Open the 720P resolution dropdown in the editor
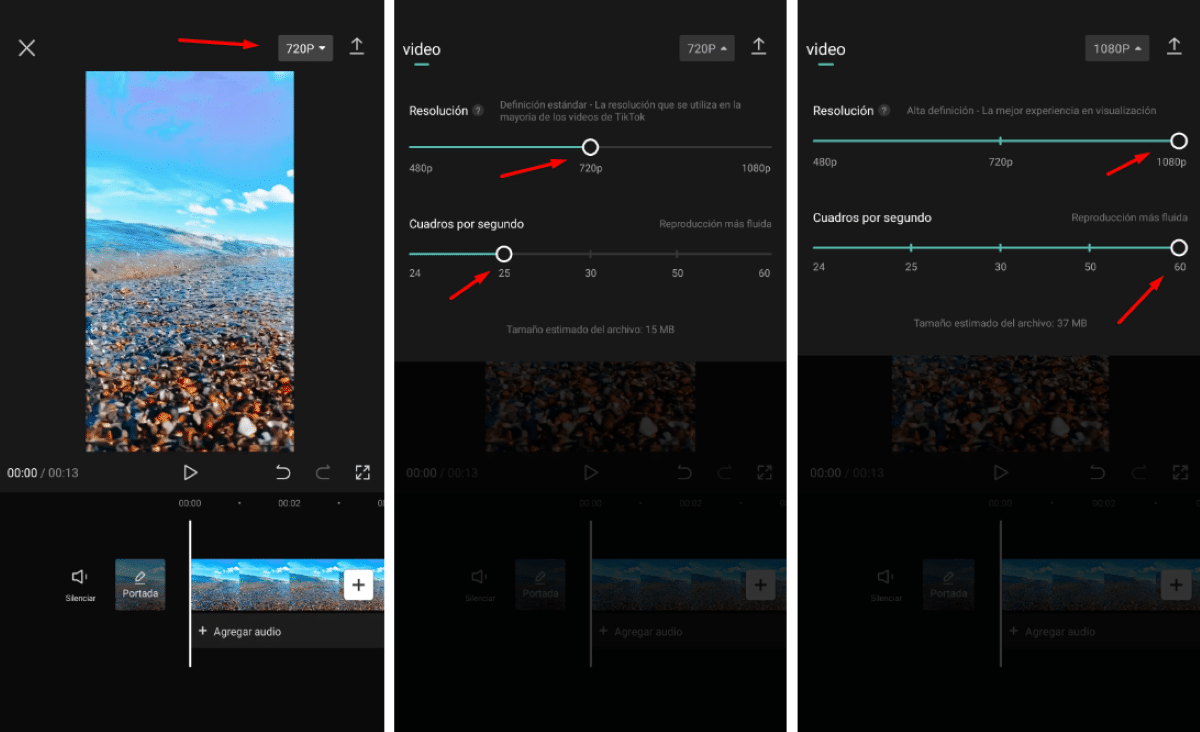This screenshot has width=1200, height=732. click(x=305, y=48)
